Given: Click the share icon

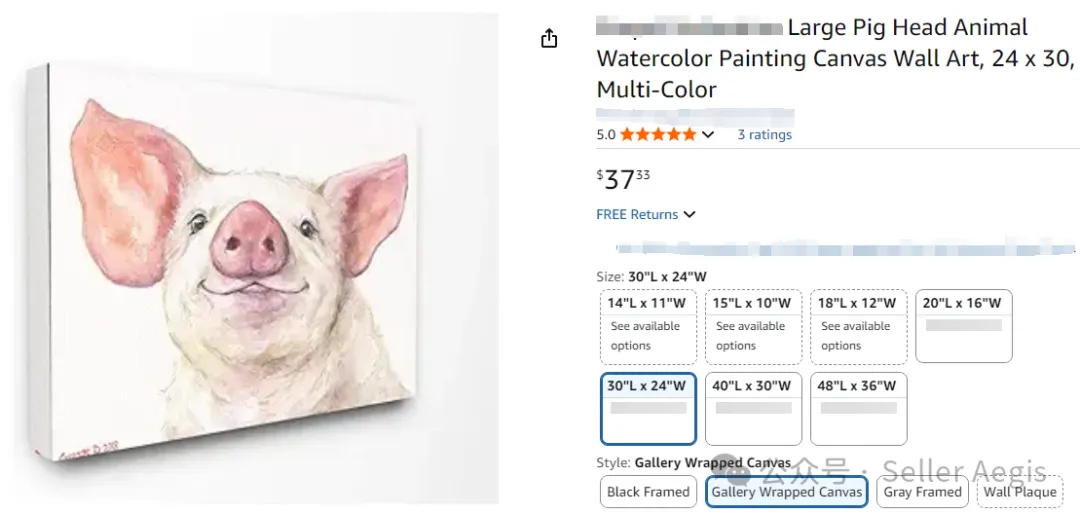Looking at the screenshot, I should pos(549,39).
